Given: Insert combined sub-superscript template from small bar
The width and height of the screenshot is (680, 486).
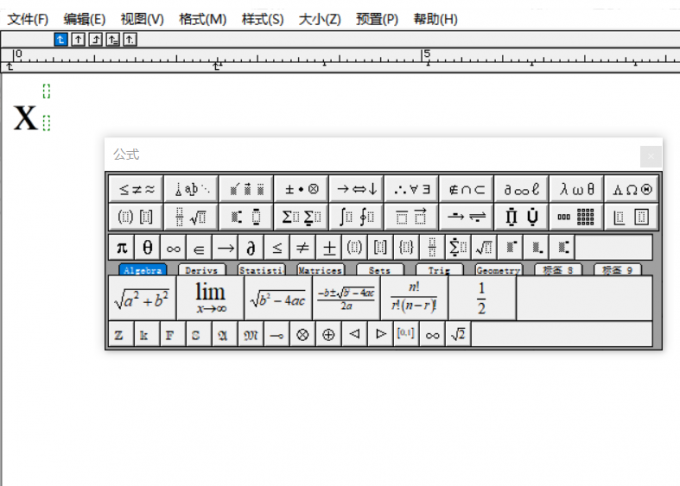Looking at the screenshot, I should [562, 248].
